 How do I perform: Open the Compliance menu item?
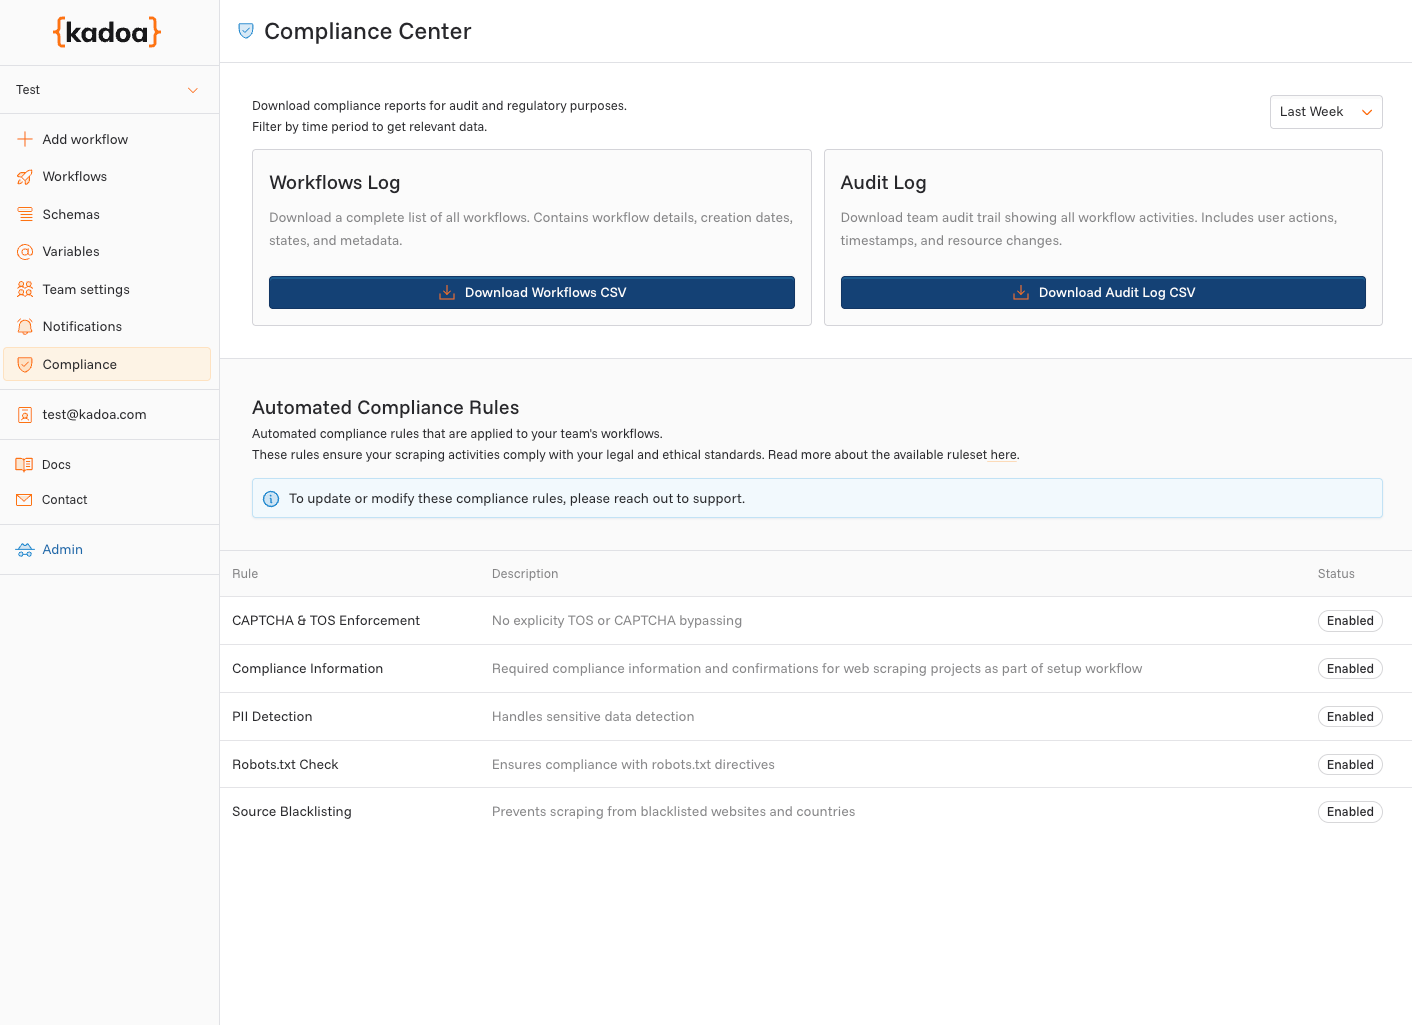point(107,364)
